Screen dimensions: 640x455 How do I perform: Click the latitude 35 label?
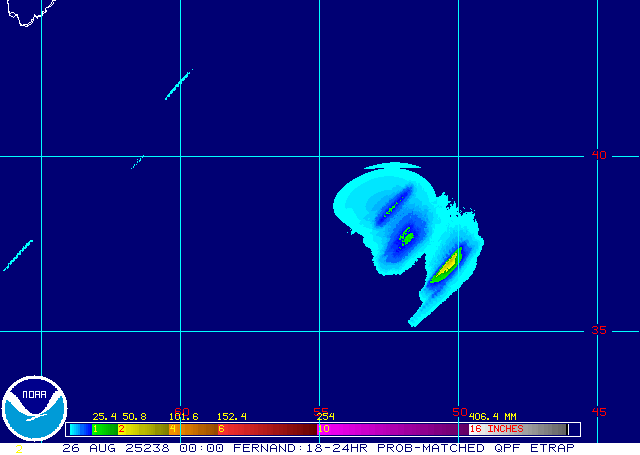pyautogui.click(x=598, y=330)
